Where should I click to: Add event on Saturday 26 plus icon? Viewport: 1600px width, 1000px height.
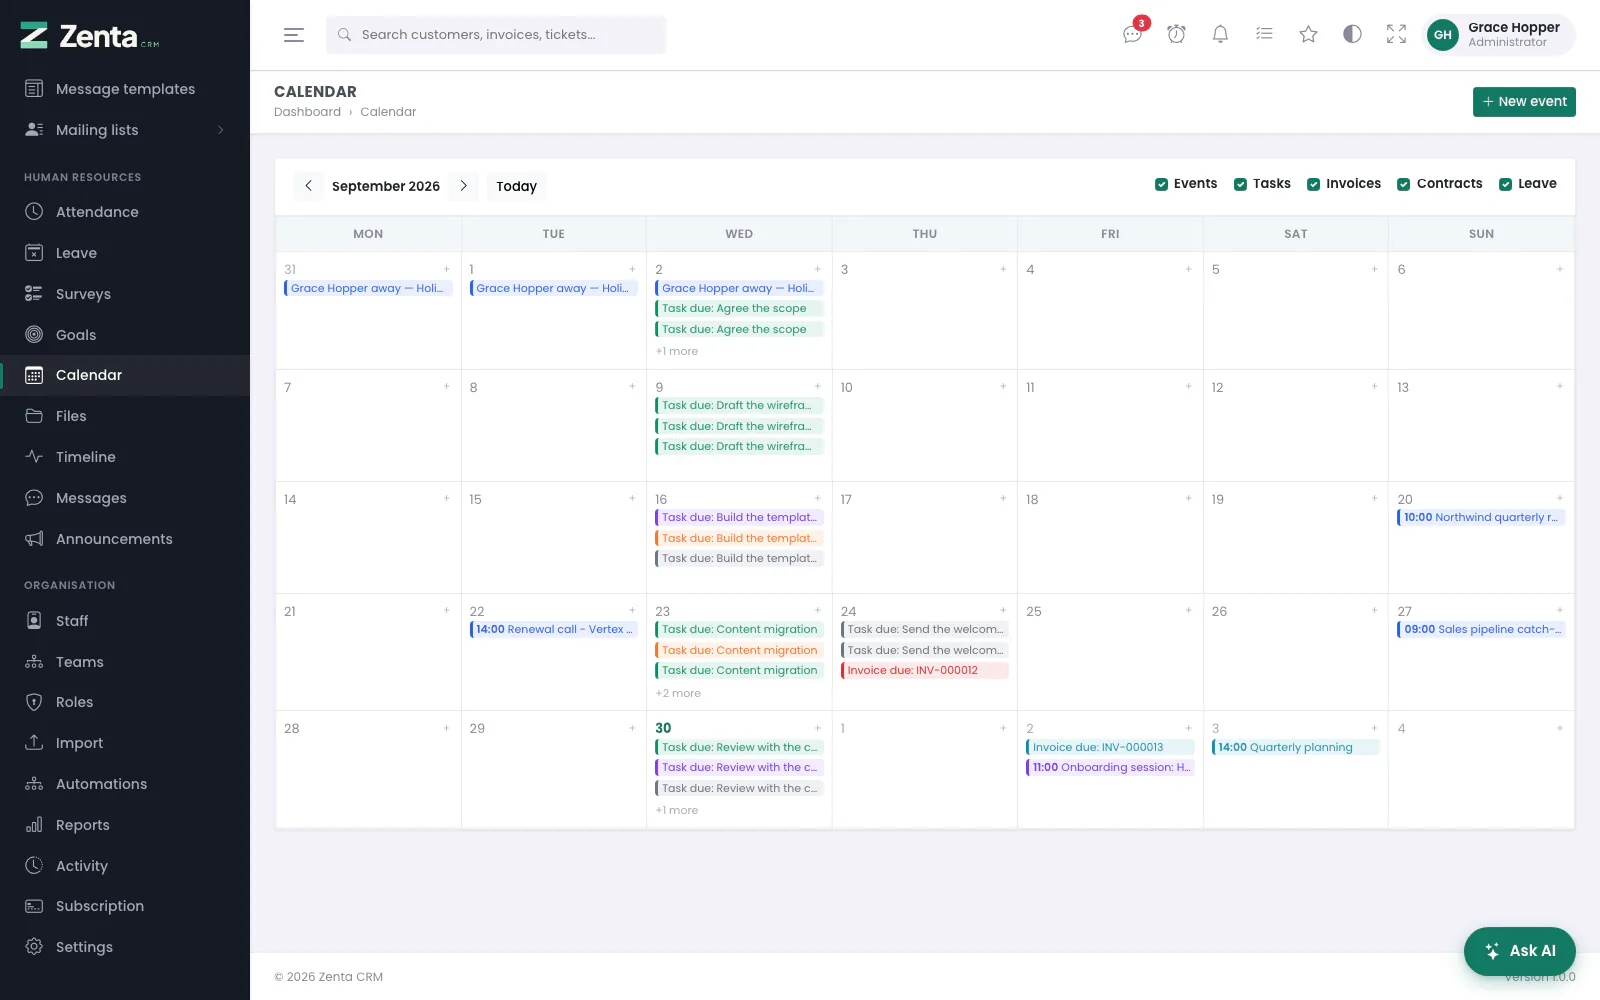[1374, 610]
